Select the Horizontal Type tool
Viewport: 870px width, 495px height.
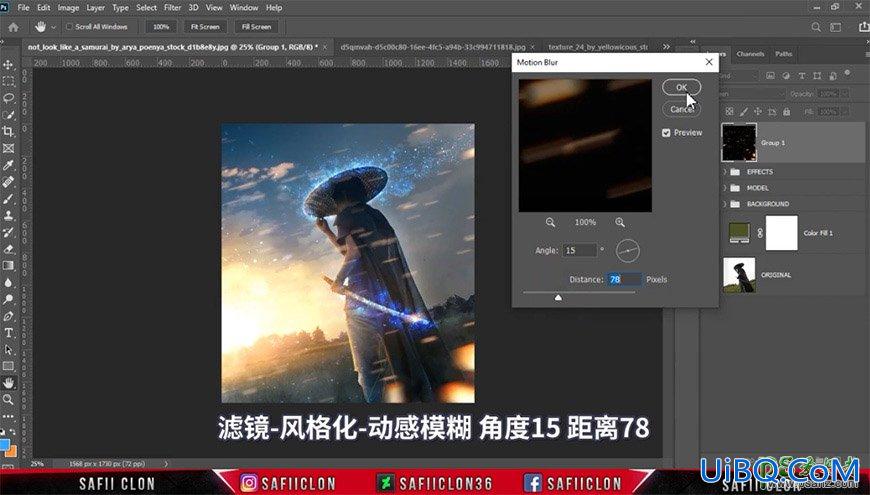tap(8, 333)
